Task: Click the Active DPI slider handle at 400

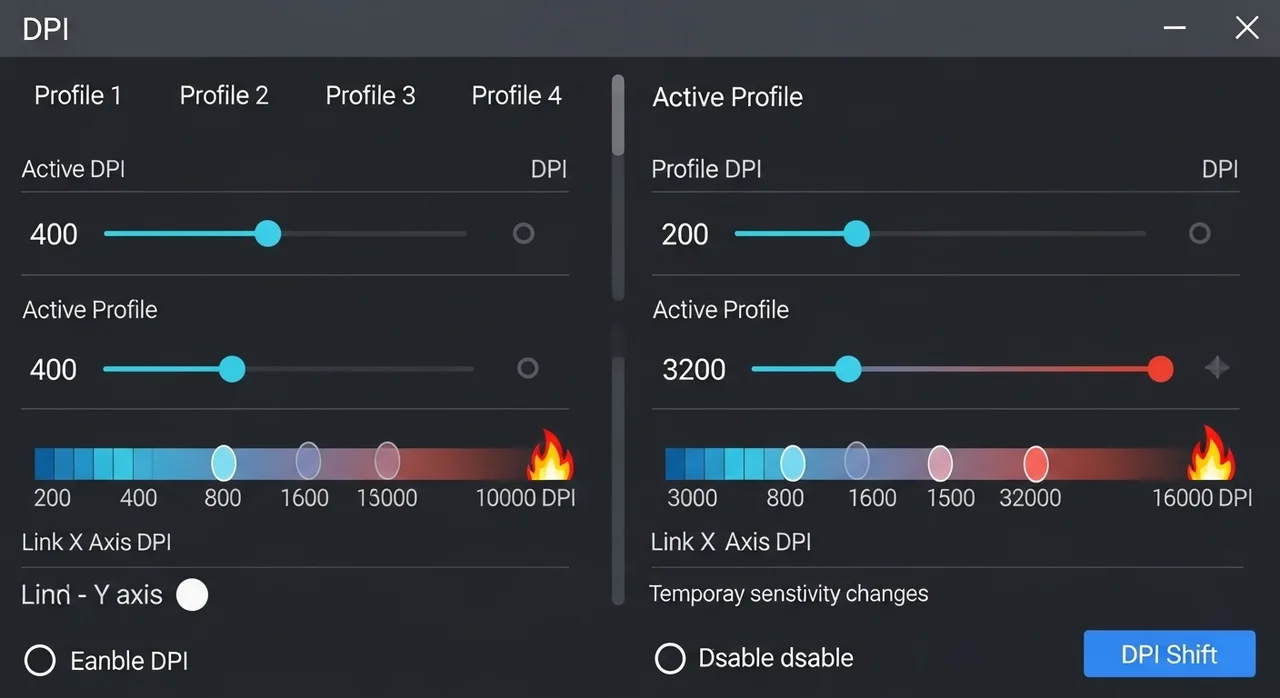Action: pyautogui.click(x=267, y=234)
